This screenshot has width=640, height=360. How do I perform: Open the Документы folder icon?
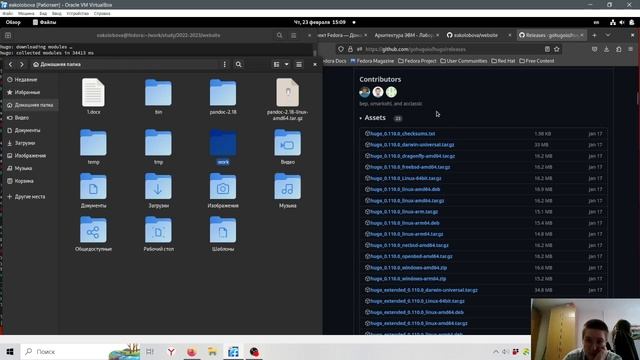pyautogui.click(x=93, y=187)
